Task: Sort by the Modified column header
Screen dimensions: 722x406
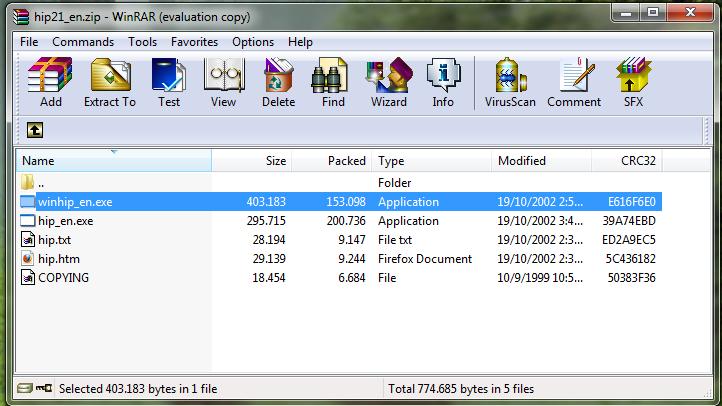Action: pyautogui.click(x=542, y=161)
